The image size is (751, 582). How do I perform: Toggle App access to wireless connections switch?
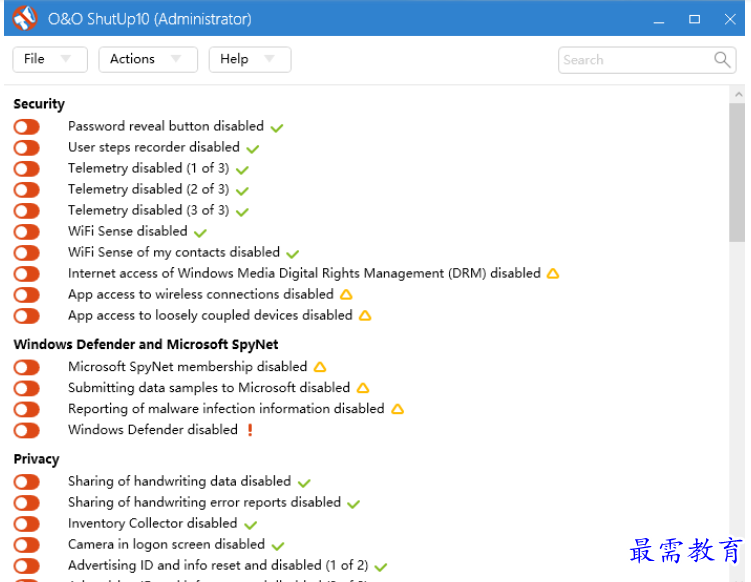point(26,295)
